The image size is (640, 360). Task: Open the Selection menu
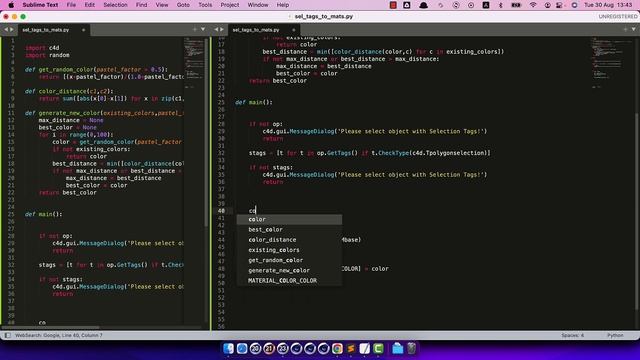click(115, 5)
